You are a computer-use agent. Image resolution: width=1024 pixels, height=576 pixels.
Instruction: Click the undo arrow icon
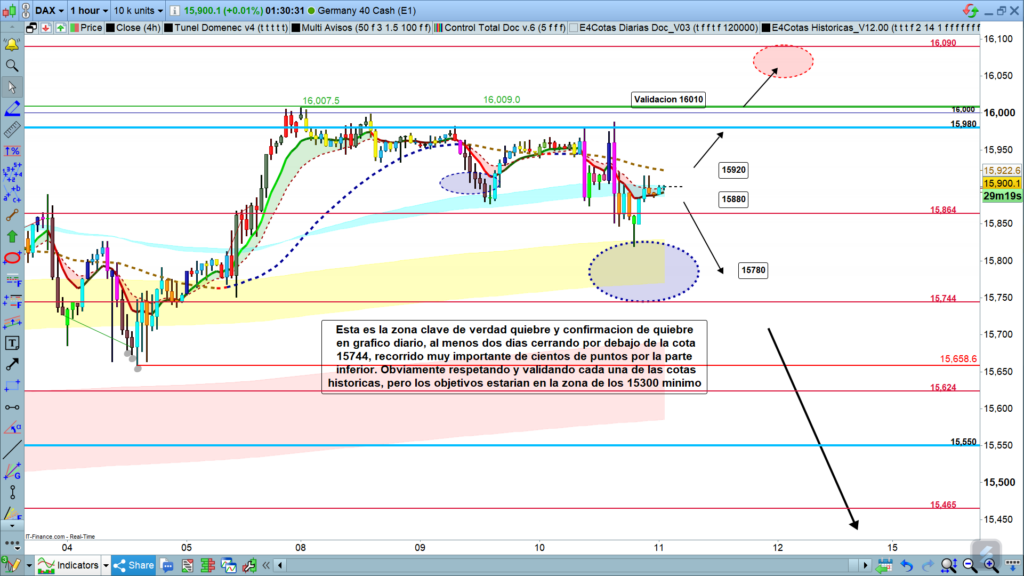pyautogui.click(x=905, y=566)
